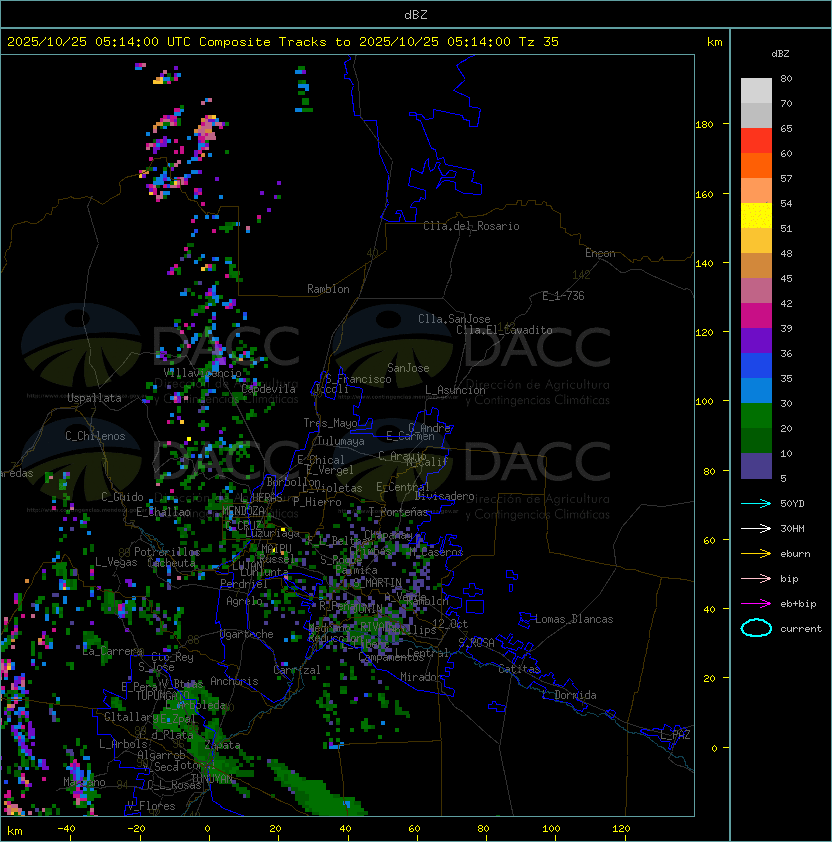Select the 'Carrizal' map label
Viewport: 832px width, 842px height.
(297, 670)
